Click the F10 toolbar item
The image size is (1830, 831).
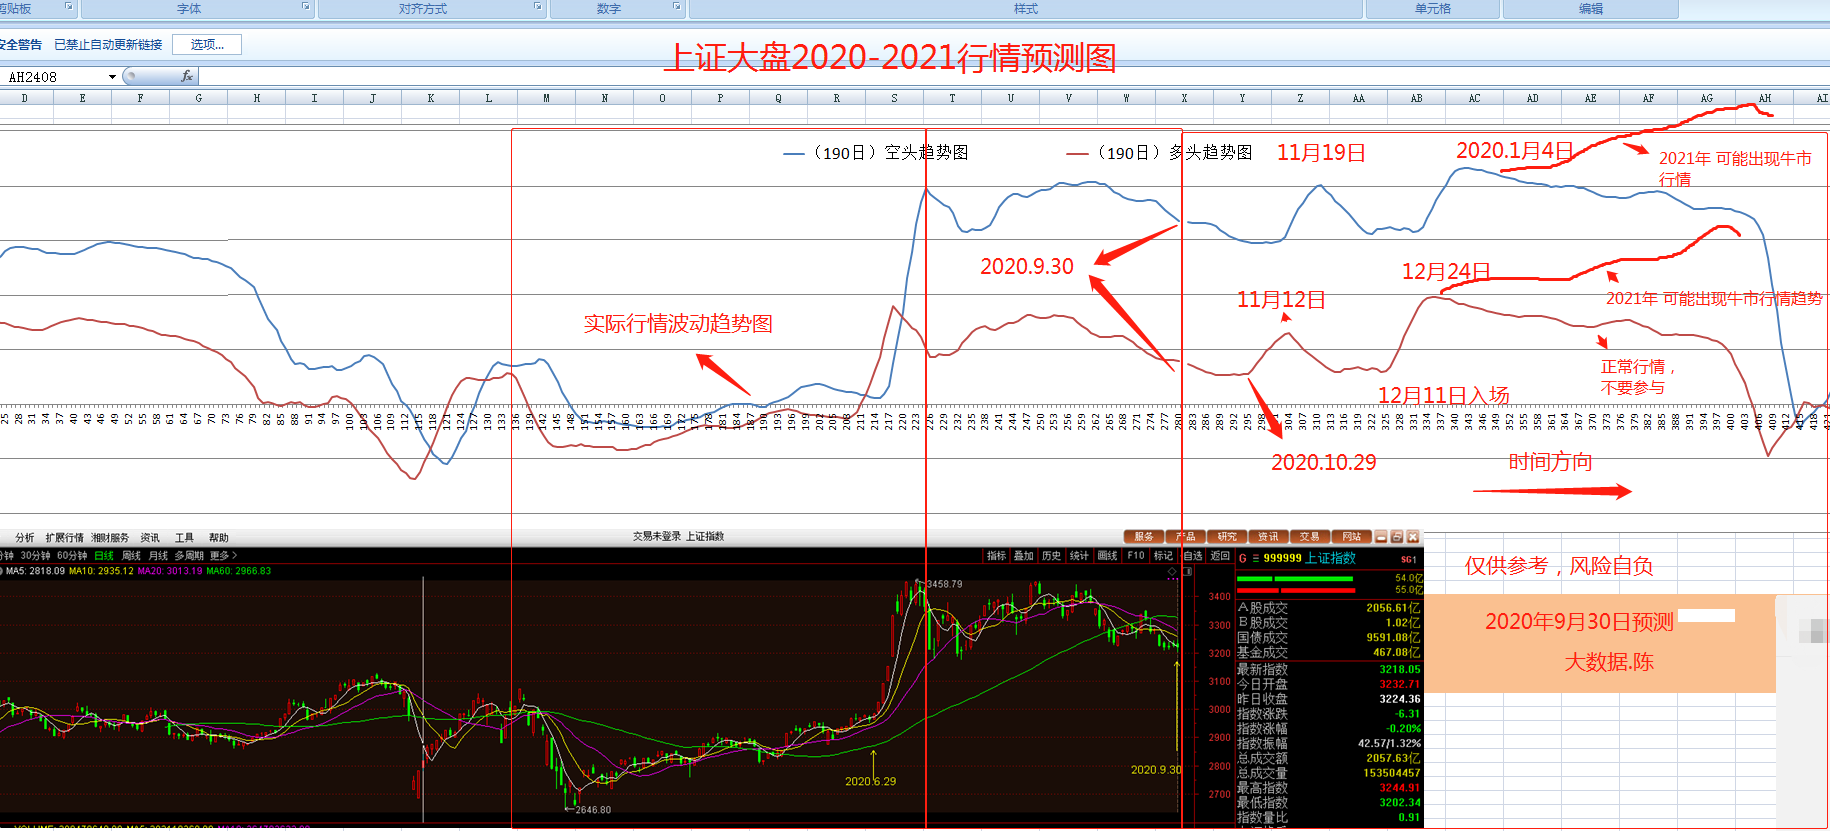1136,556
